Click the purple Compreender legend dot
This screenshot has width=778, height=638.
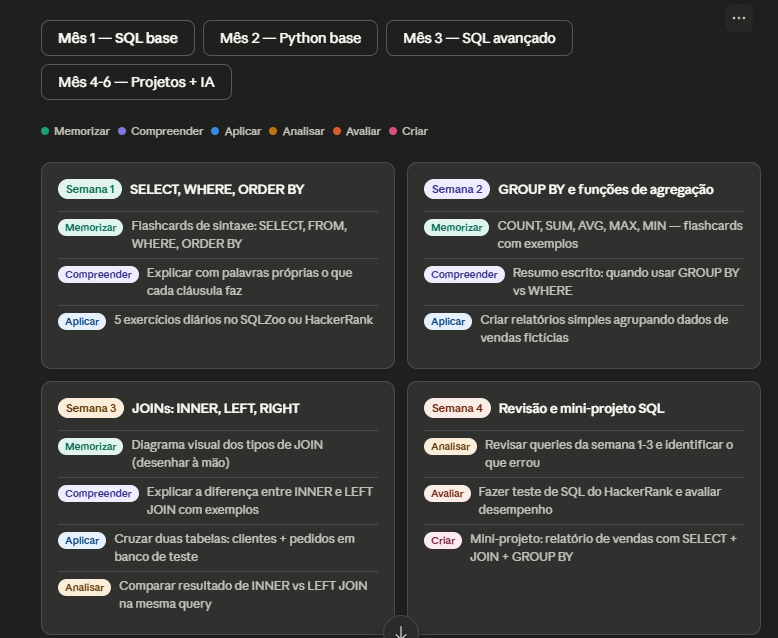[x=122, y=131]
